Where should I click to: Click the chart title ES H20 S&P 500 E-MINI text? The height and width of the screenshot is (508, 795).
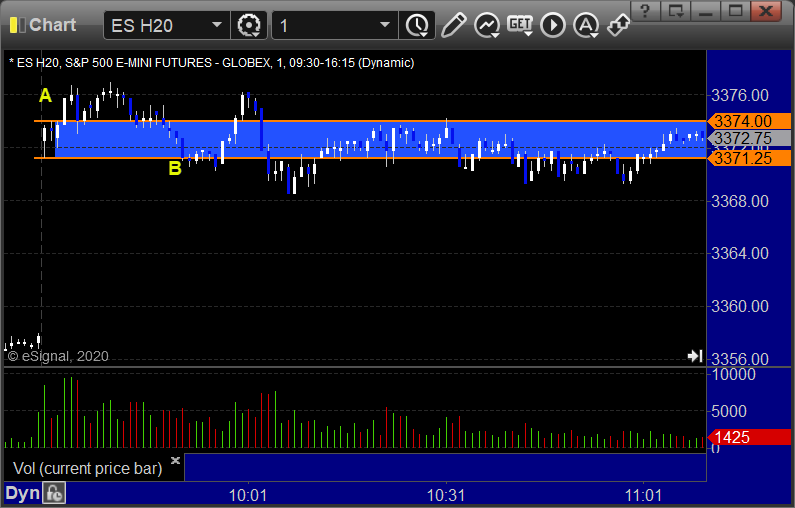[x=211, y=63]
